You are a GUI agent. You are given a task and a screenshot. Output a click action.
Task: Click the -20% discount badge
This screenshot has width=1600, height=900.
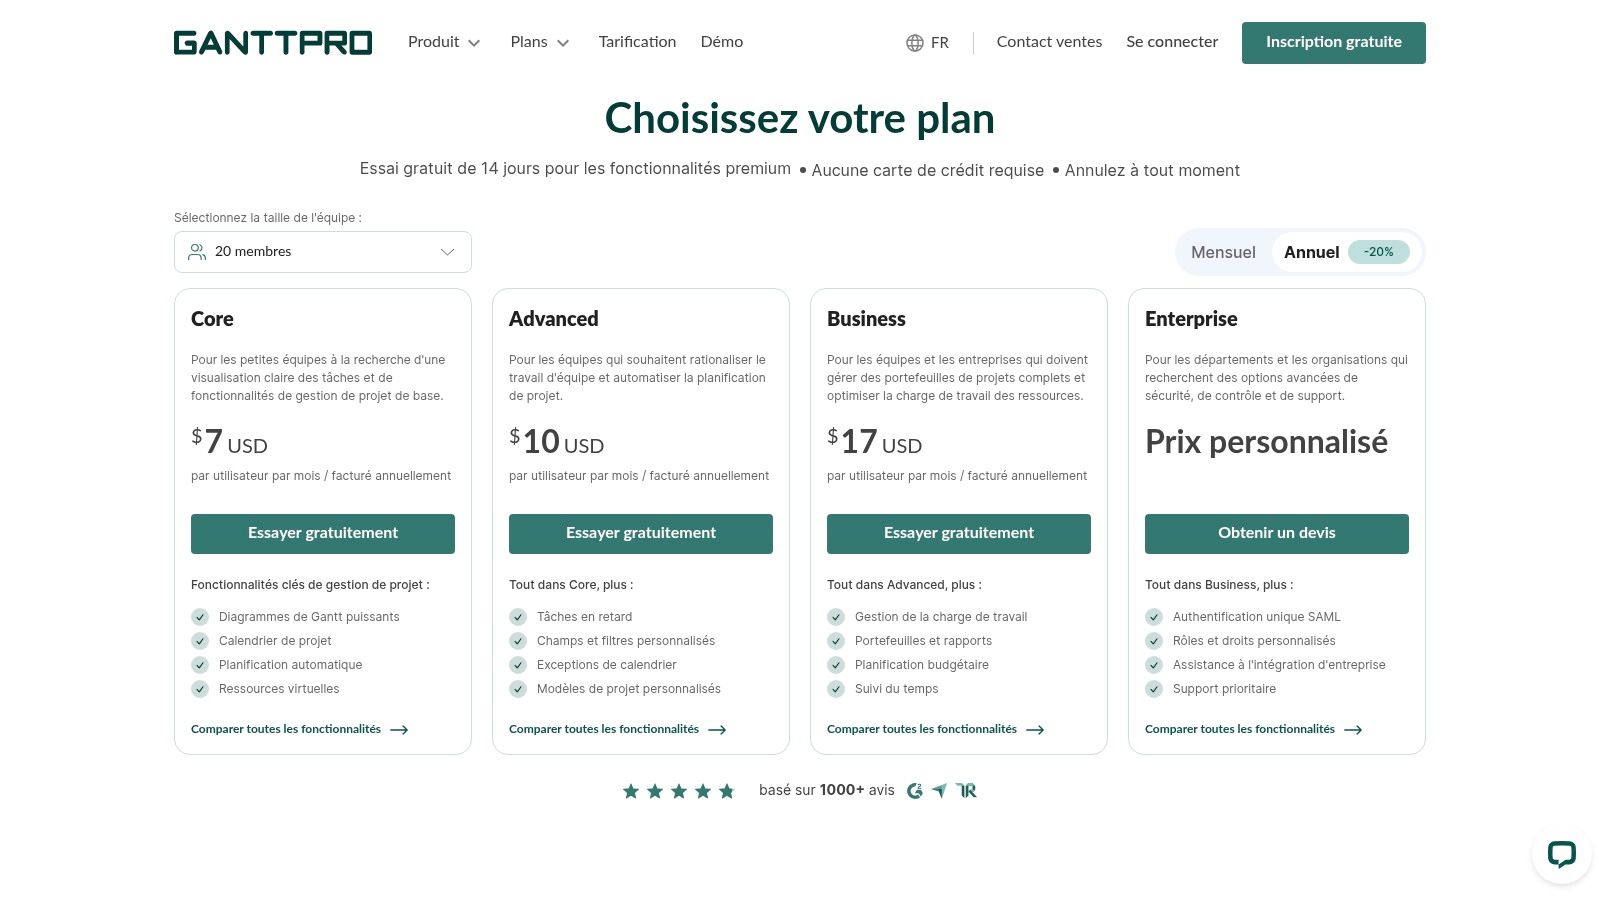pos(1378,252)
